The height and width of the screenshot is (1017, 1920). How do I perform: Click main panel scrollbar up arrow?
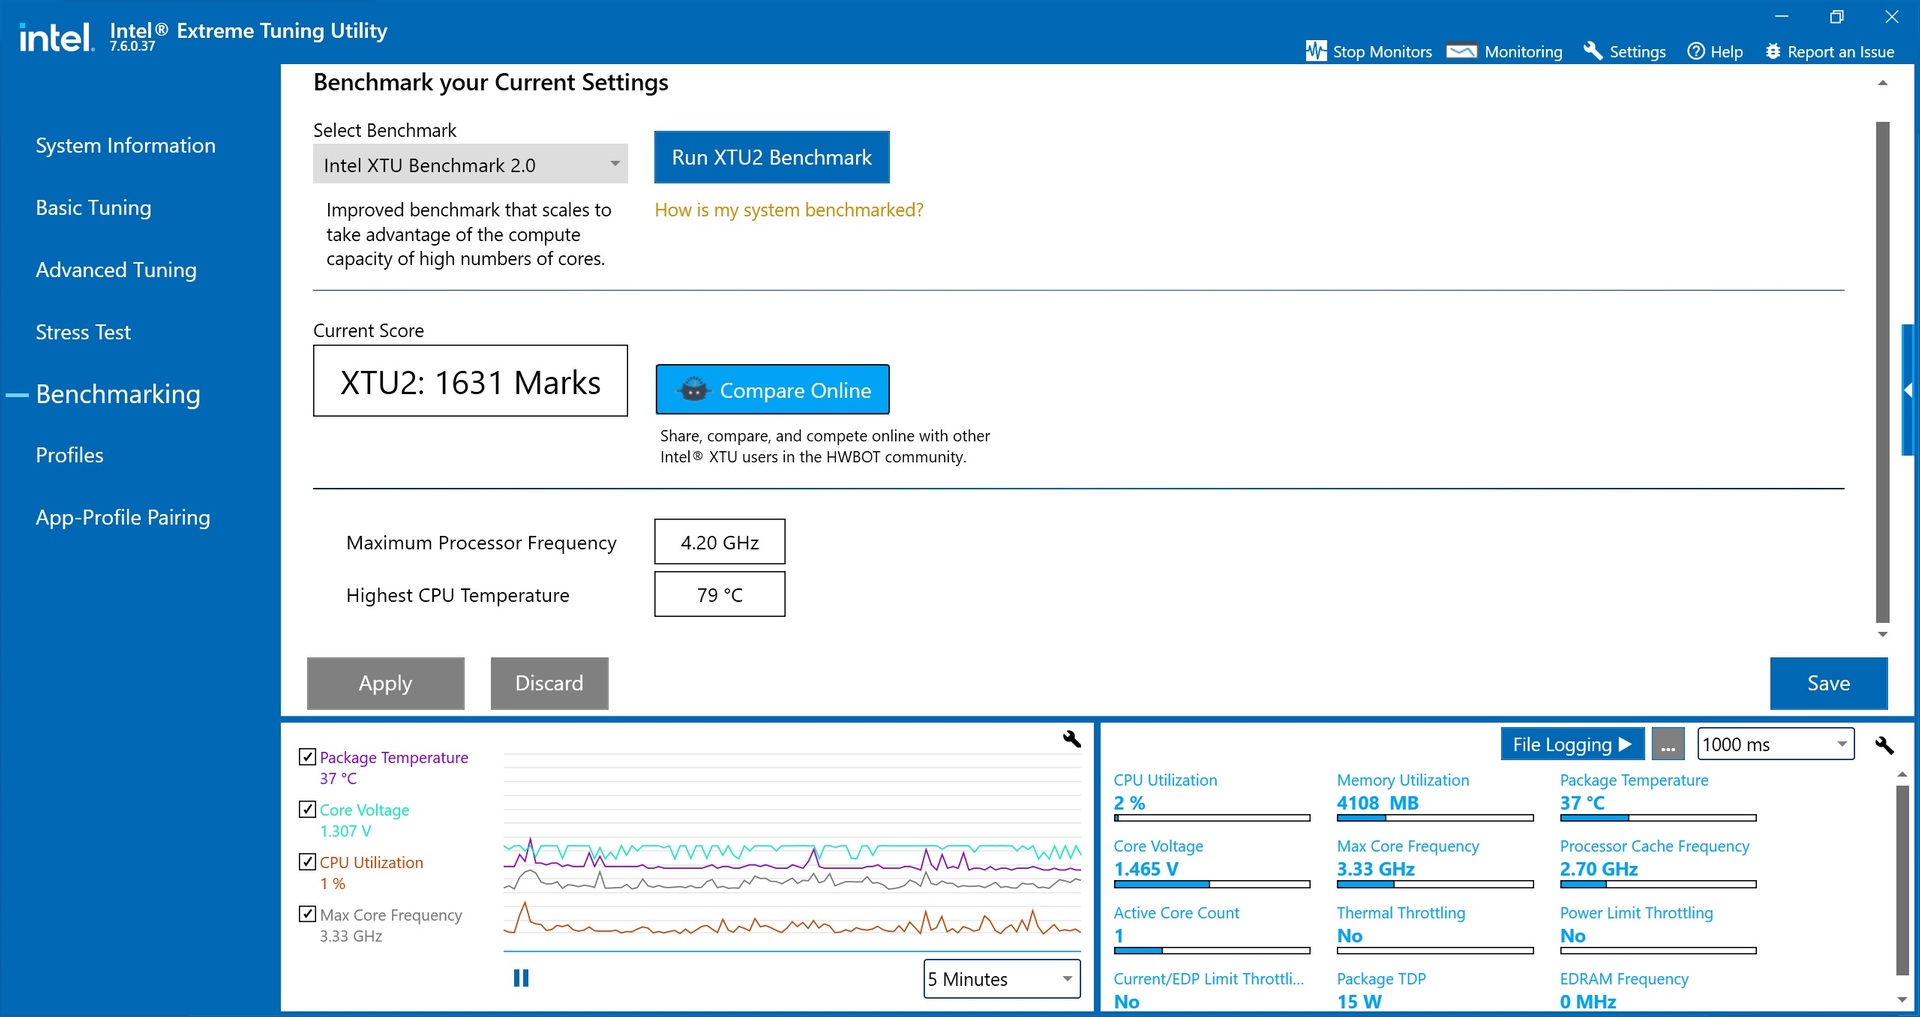tap(1882, 84)
